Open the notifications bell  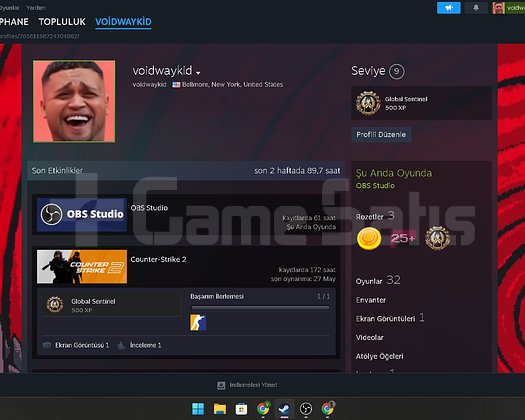tap(476, 8)
